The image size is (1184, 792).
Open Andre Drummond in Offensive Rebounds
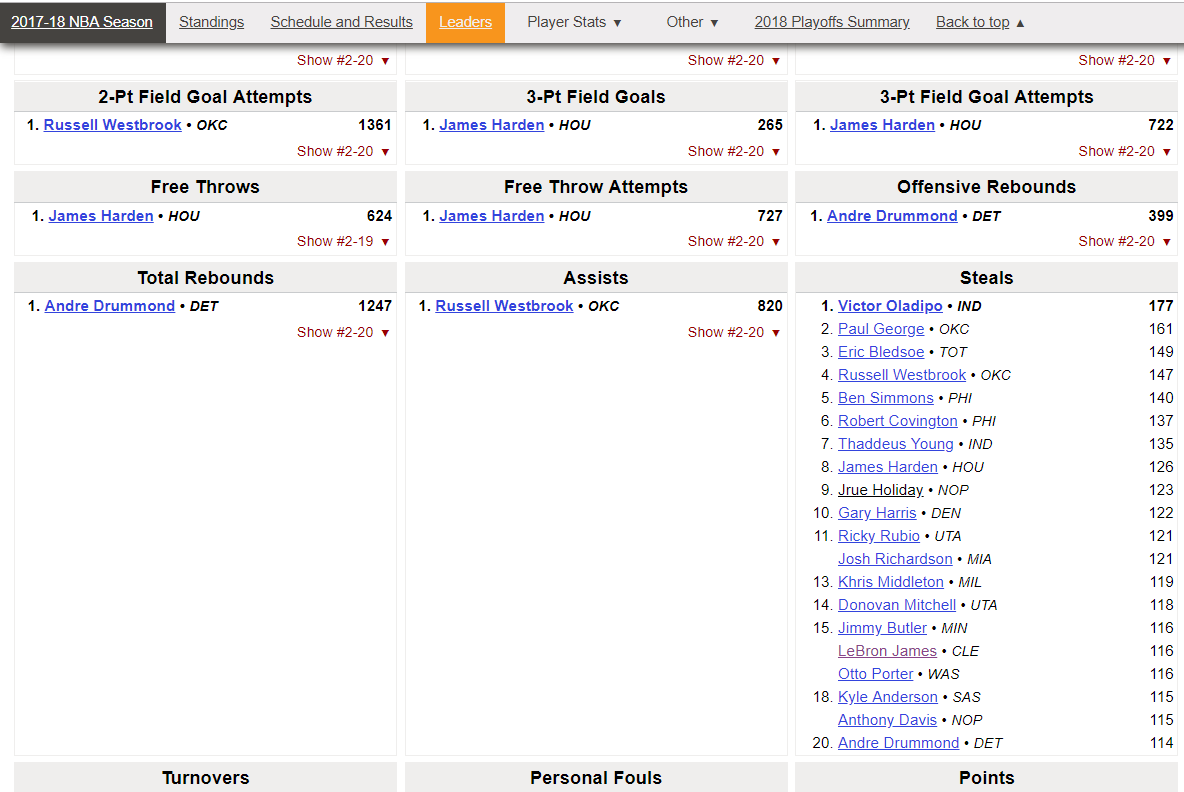[892, 216]
